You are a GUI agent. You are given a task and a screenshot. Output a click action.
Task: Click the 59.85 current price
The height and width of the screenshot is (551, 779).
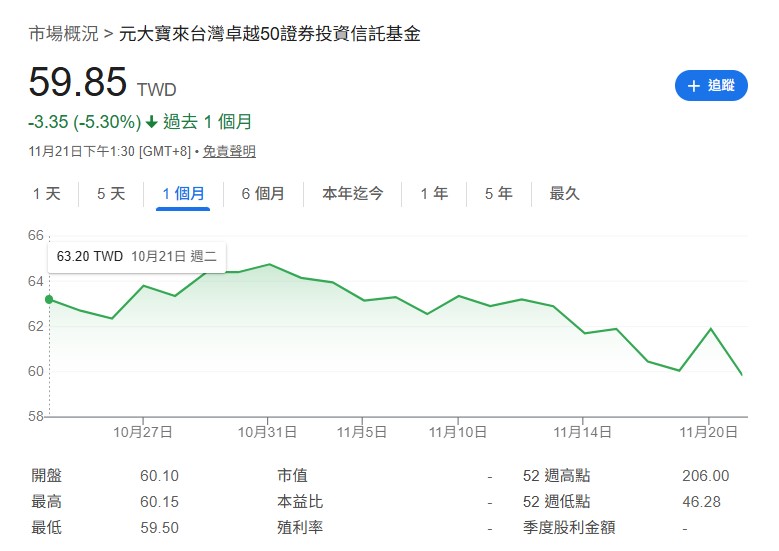(78, 82)
